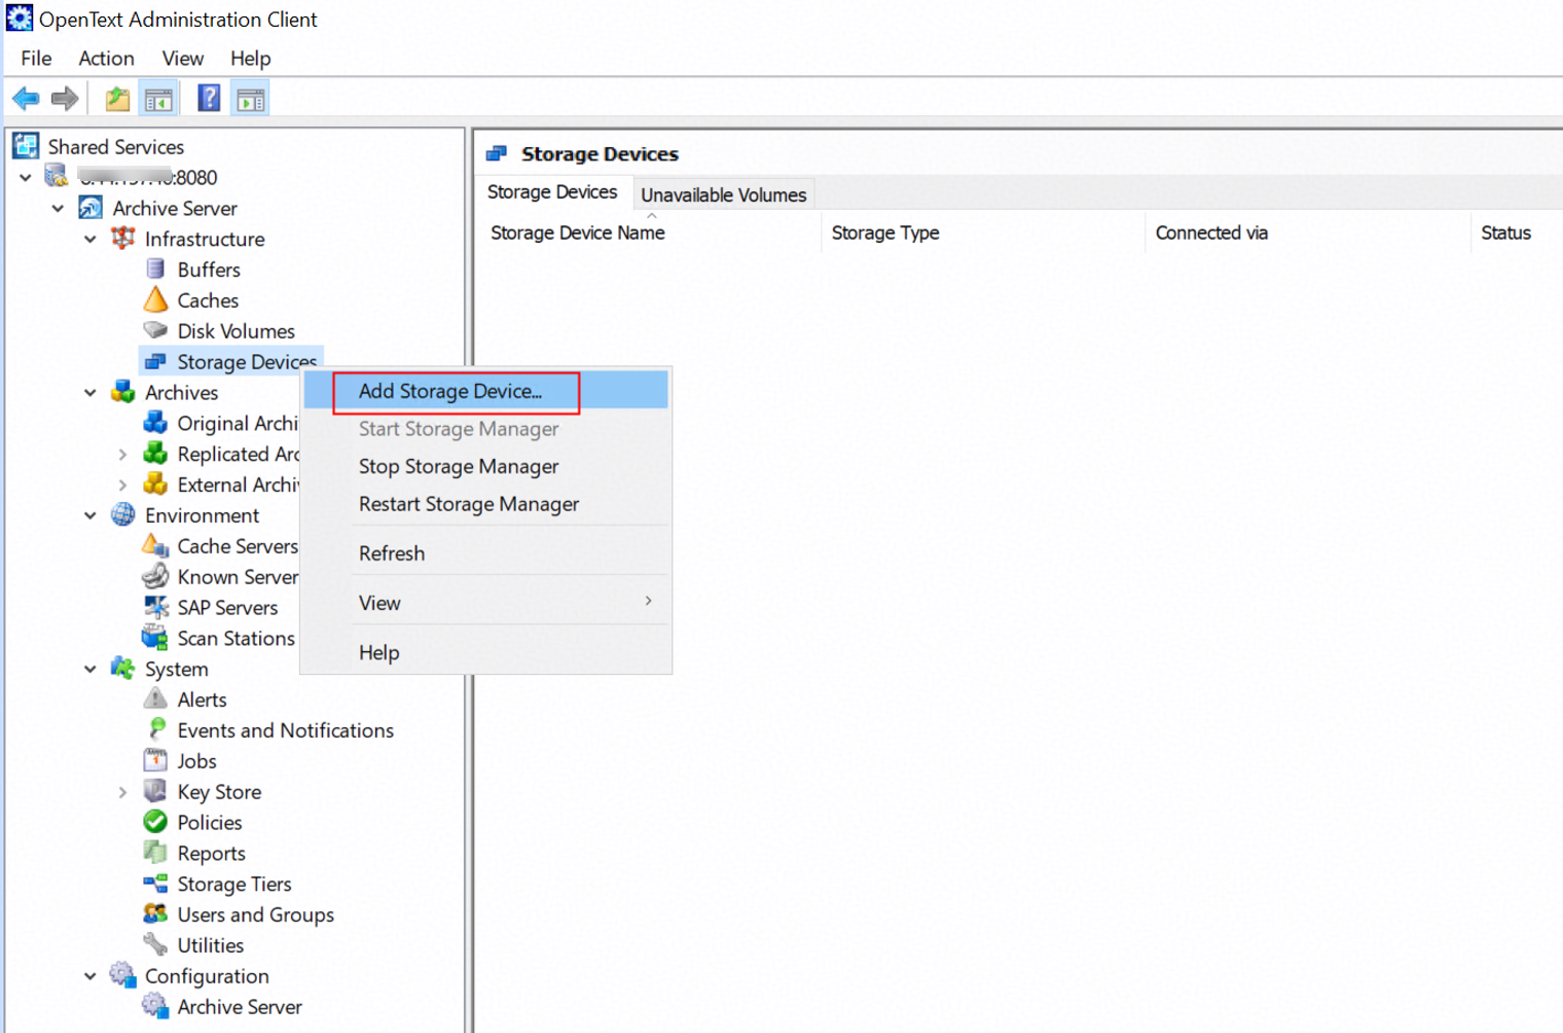Select the Known Servers icon

click(155, 576)
